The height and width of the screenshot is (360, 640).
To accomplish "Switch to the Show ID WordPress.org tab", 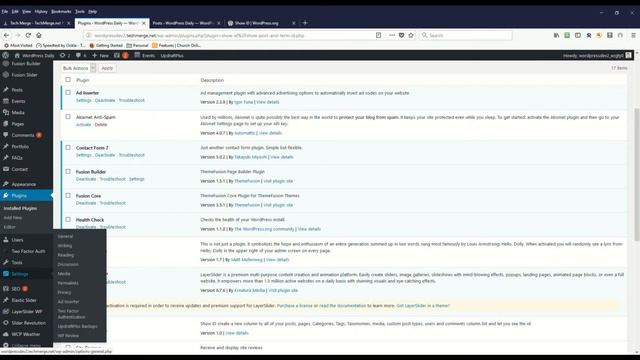I will point(261,23).
